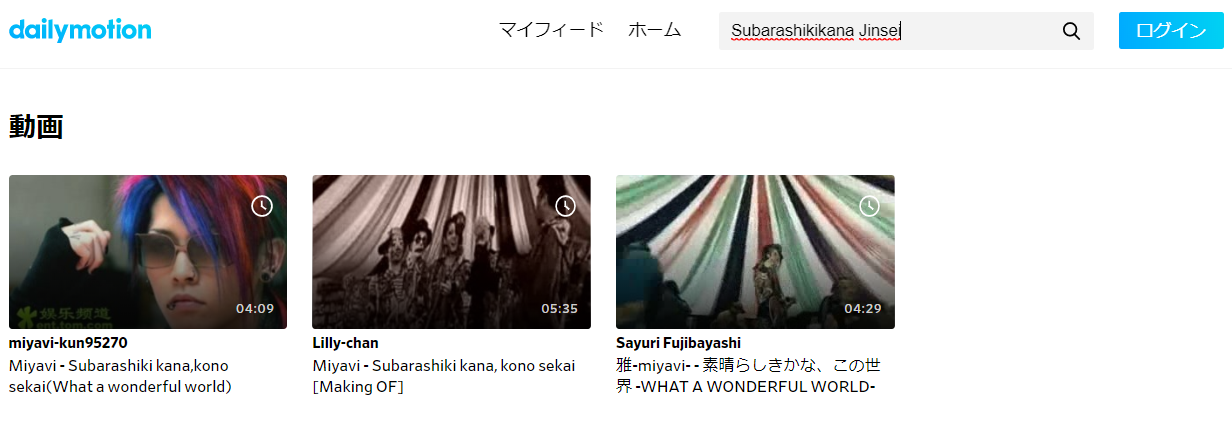Click the Dailymotion logo
Viewport: 1232px width, 444px height.
(80, 30)
